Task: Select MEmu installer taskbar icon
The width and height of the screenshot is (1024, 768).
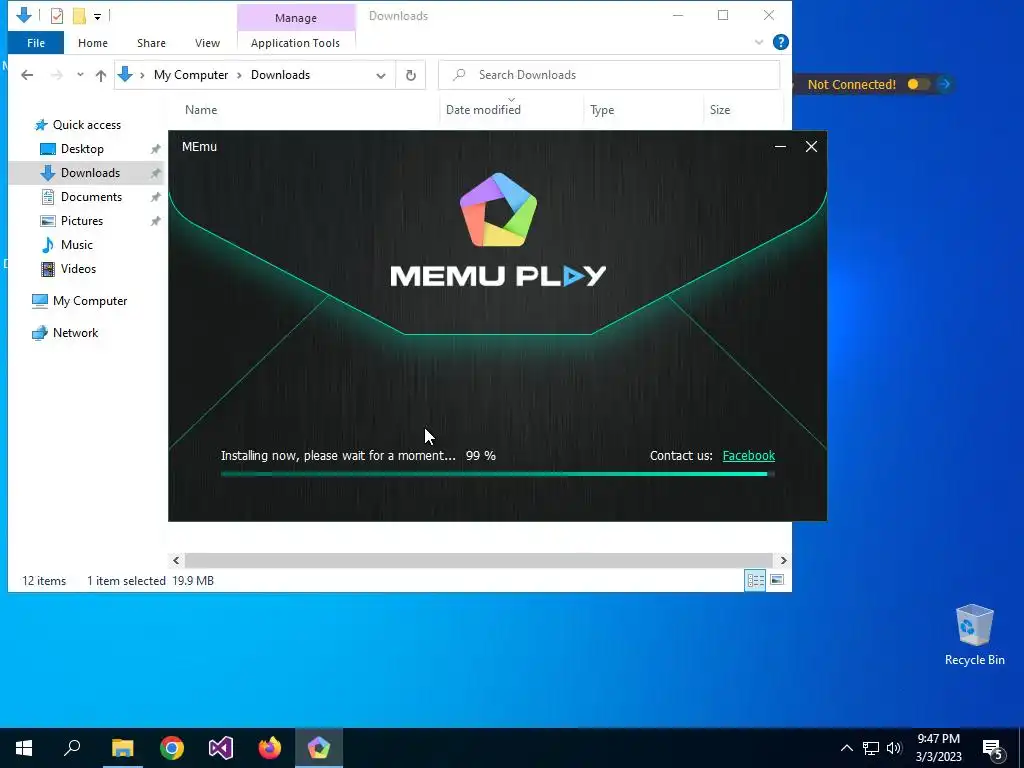Action: pos(319,748)
